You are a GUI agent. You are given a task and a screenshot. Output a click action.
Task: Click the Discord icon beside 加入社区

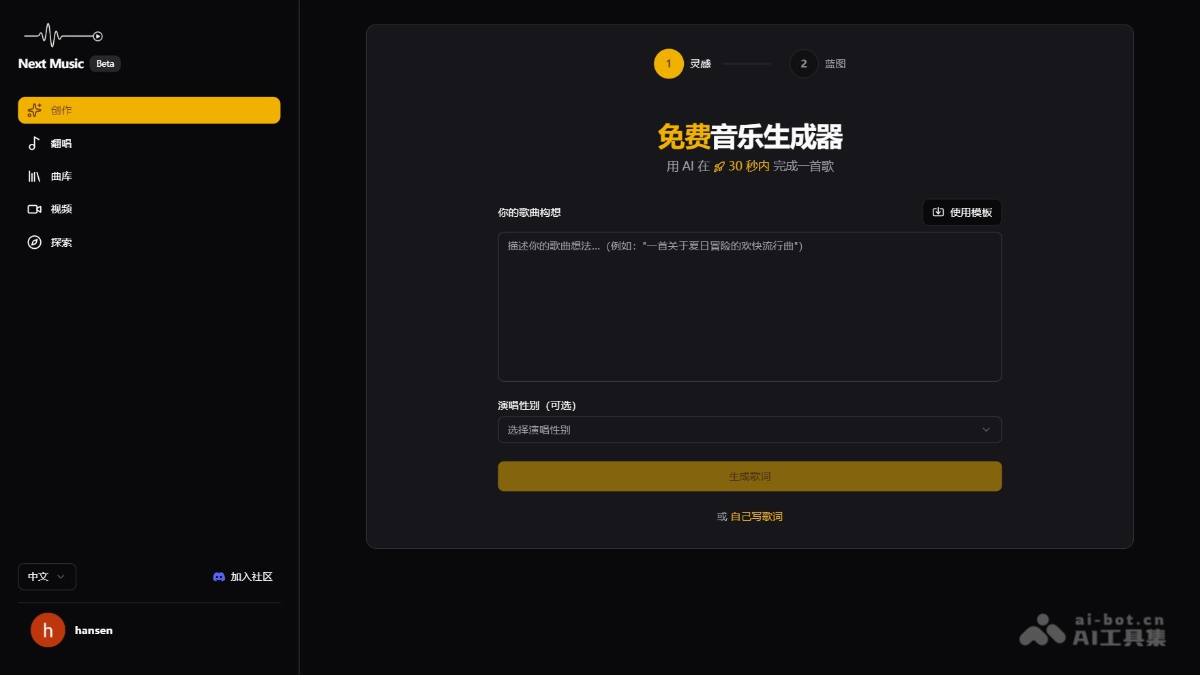point(218,576)
